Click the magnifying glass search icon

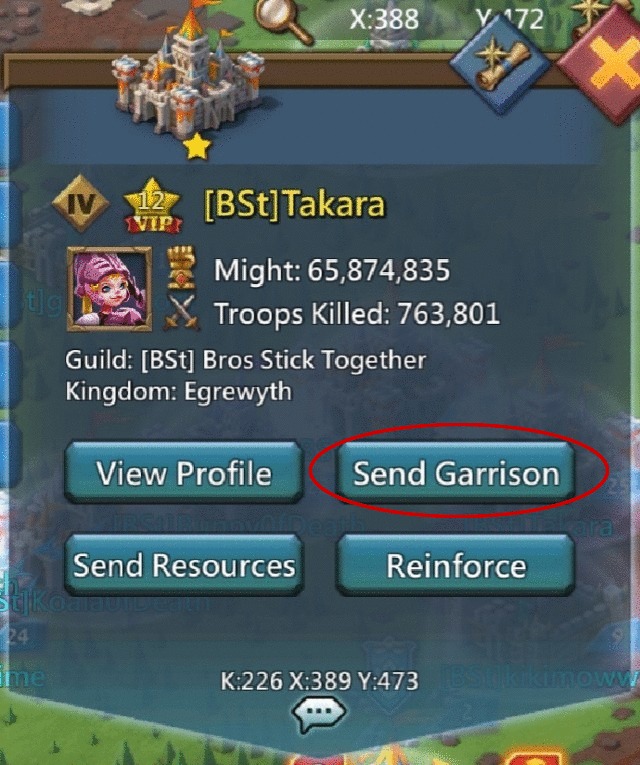tap(283, 20)
